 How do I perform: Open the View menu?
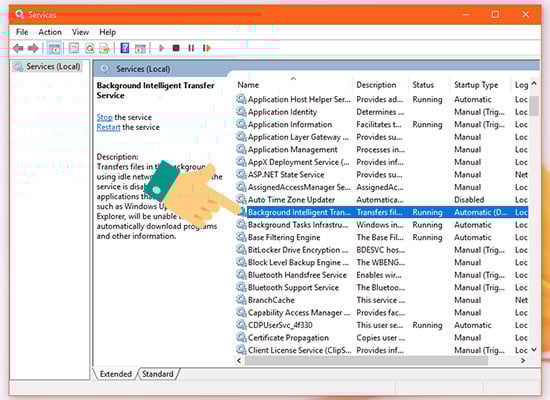pyautogui.click(x=80, y=32)
